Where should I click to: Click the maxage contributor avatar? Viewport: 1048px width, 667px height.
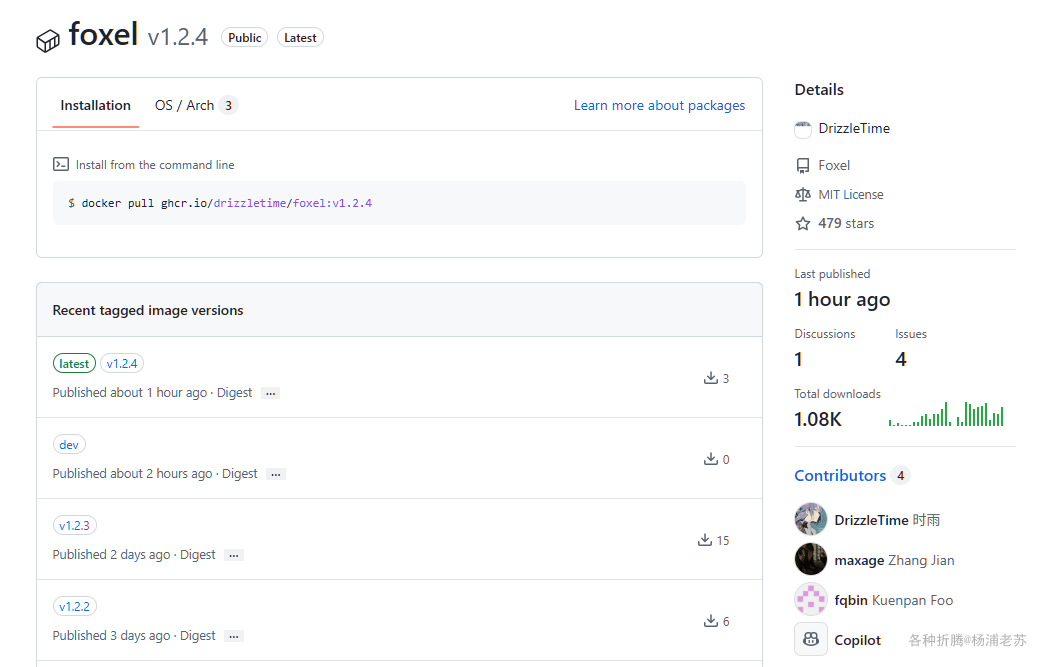(811, 559)
